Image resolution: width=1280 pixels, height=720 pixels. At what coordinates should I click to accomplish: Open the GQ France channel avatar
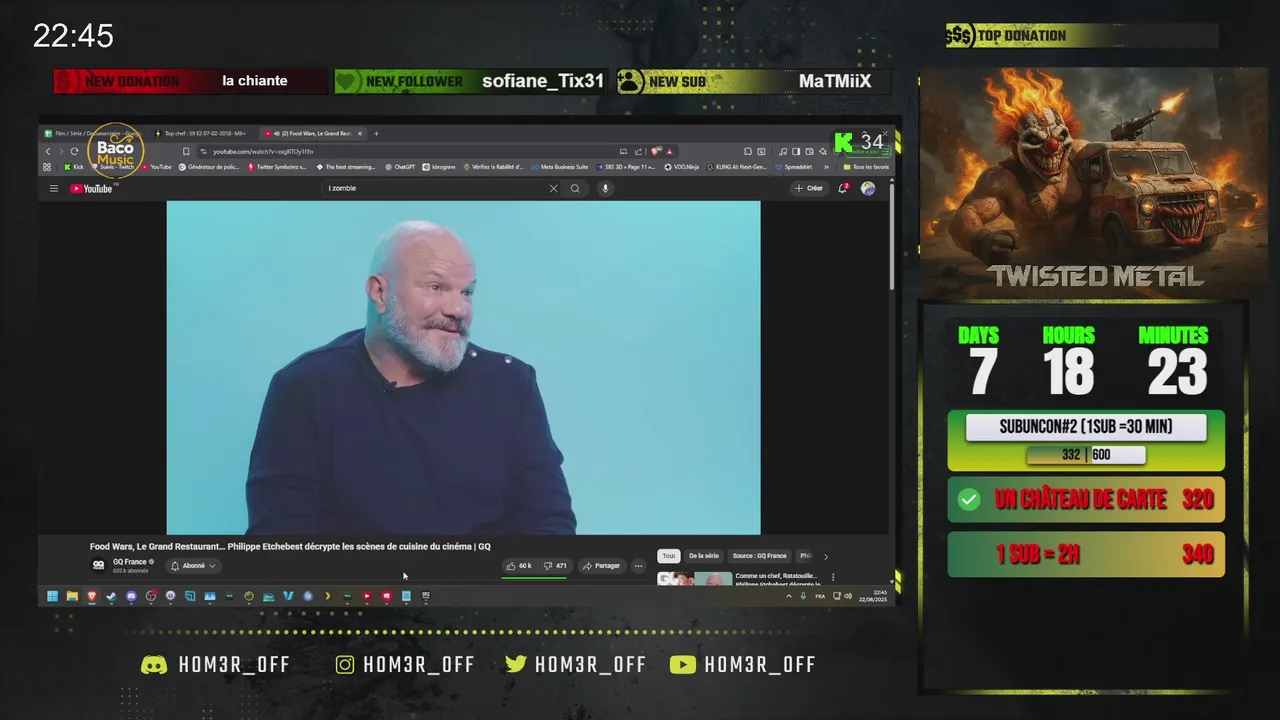98,565
